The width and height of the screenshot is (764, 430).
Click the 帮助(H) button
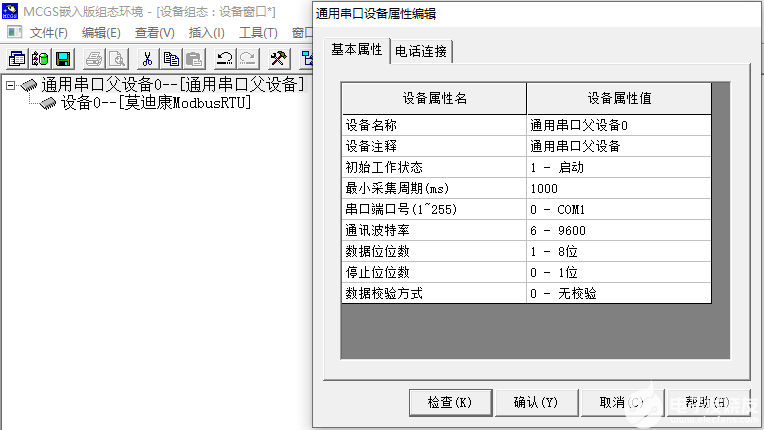click(708, 403)
